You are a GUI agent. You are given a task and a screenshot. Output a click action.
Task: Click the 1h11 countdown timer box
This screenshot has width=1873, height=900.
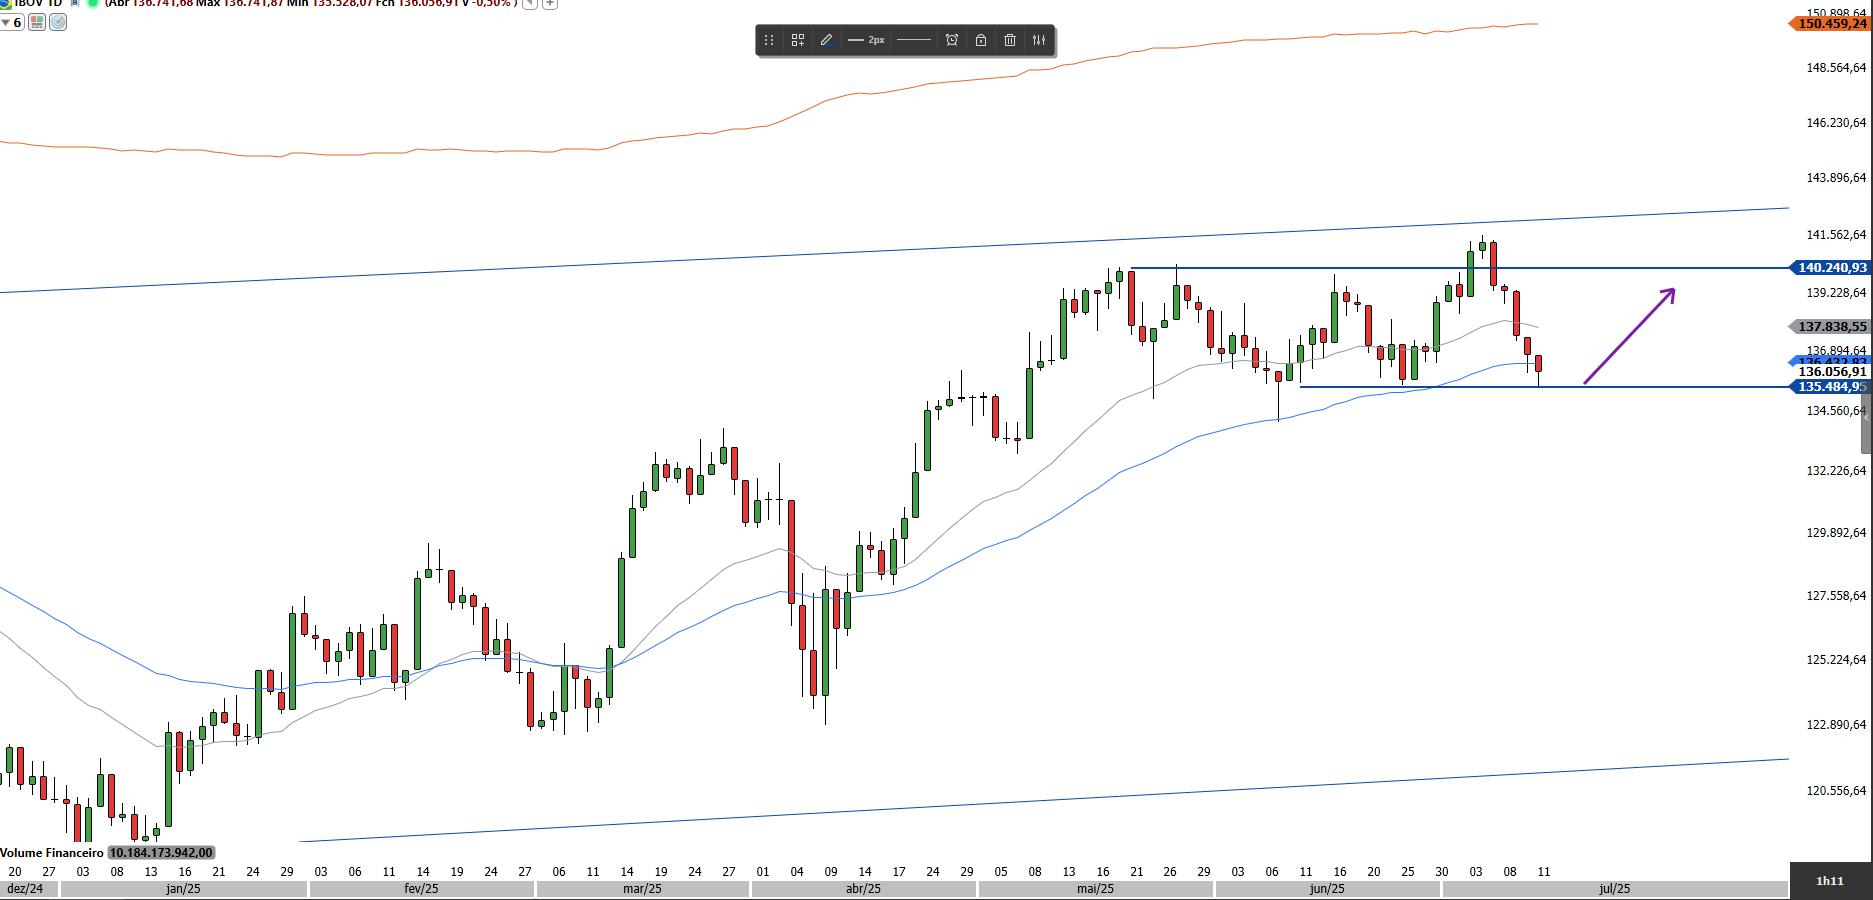coord(1830,881)
